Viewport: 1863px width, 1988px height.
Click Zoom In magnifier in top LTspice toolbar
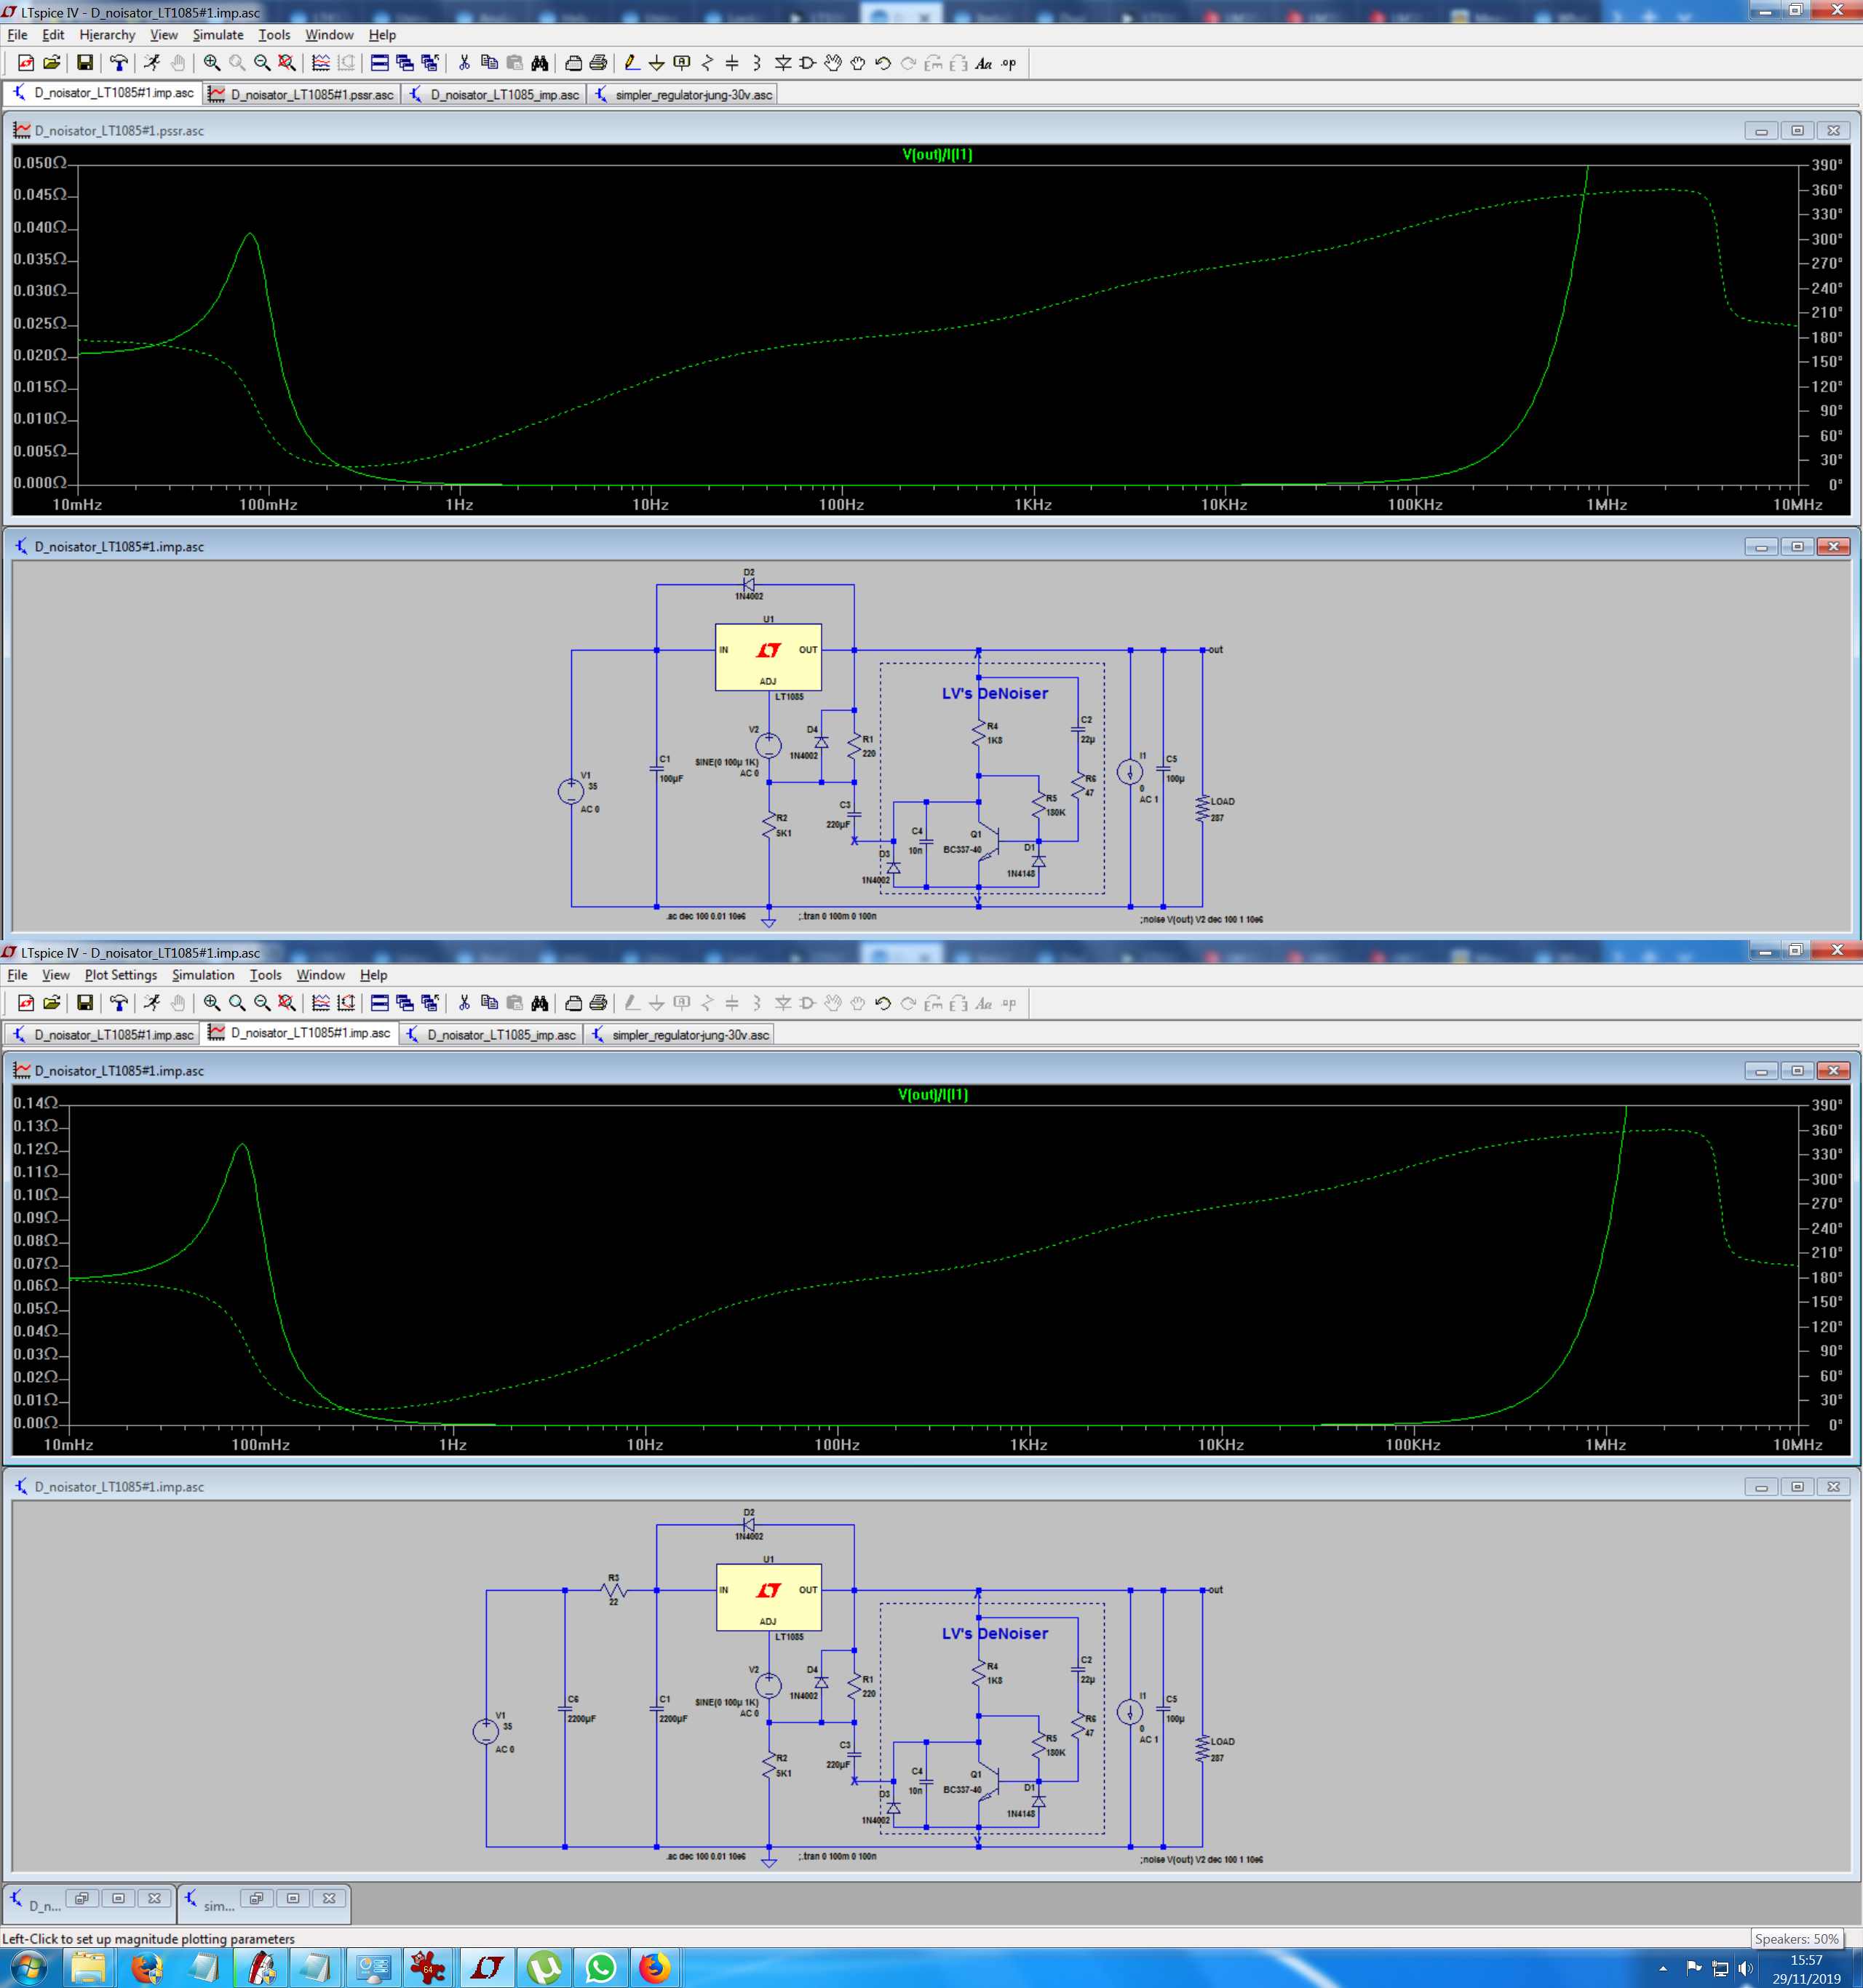212,63
